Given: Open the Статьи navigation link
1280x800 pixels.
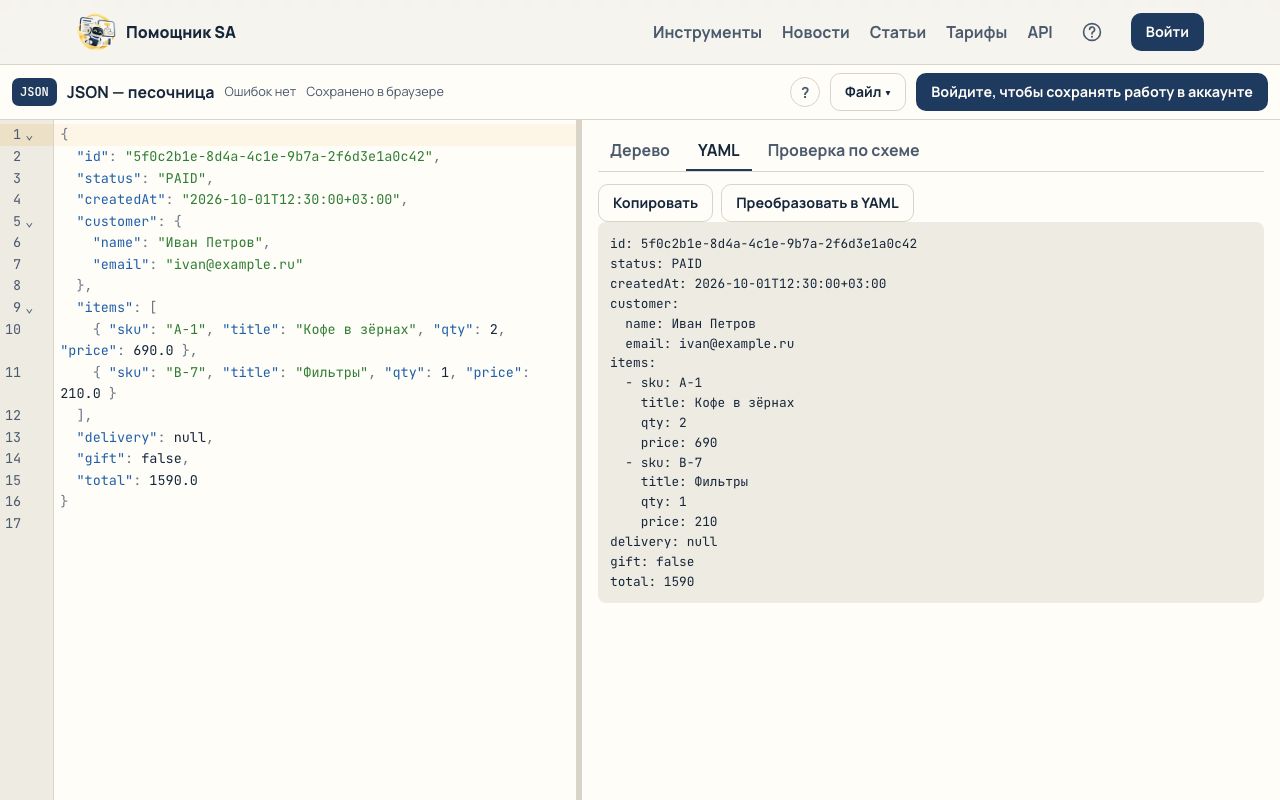Looking at the screenshot, I should pyautogui.click(x=898, y=32).
